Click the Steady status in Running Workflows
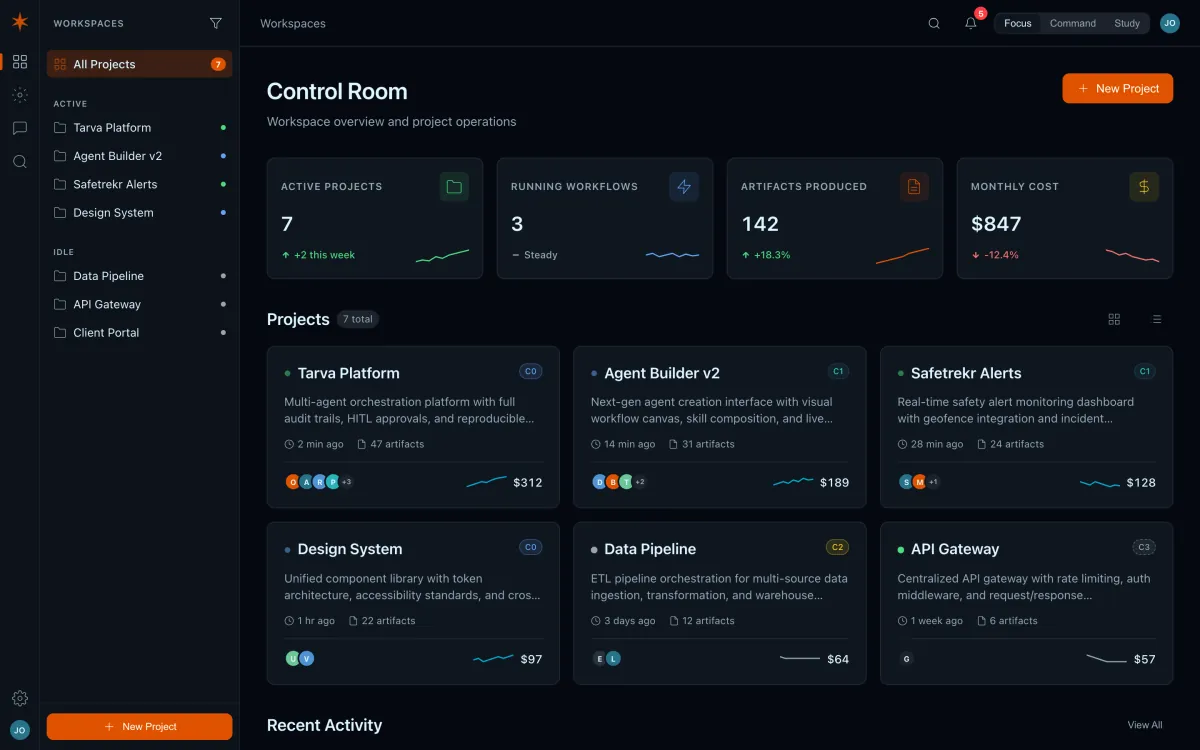1200x750 pixels. coord(540,255)
